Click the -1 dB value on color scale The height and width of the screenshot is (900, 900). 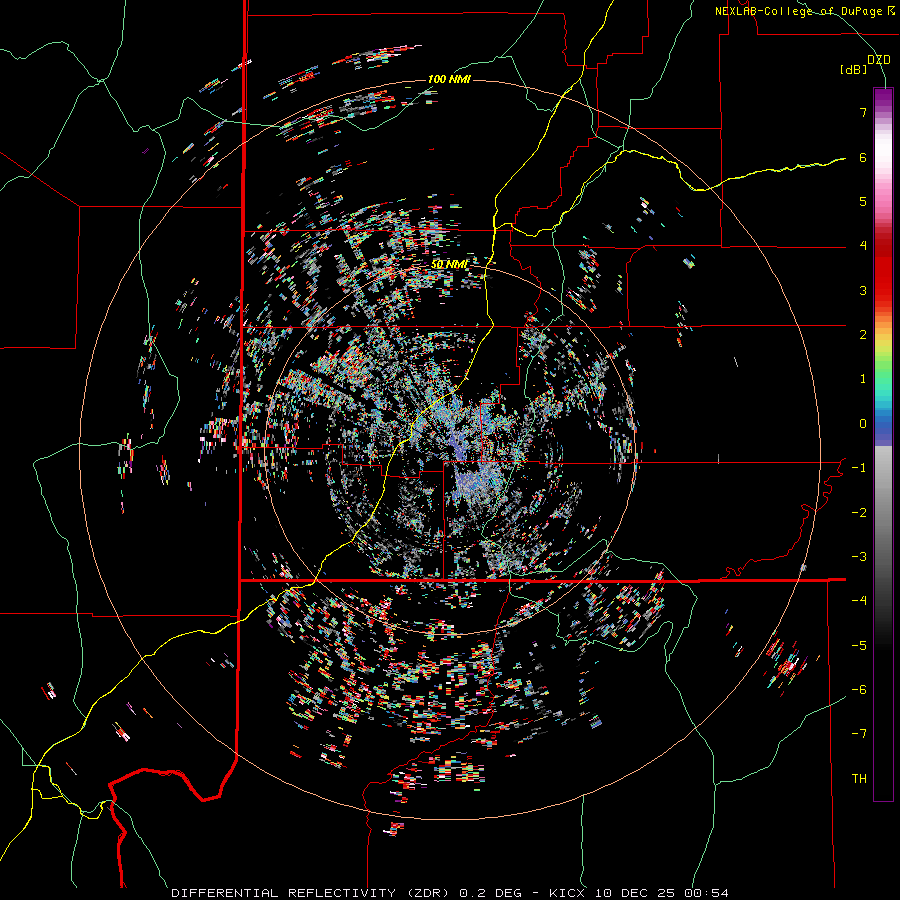[859, 468]
